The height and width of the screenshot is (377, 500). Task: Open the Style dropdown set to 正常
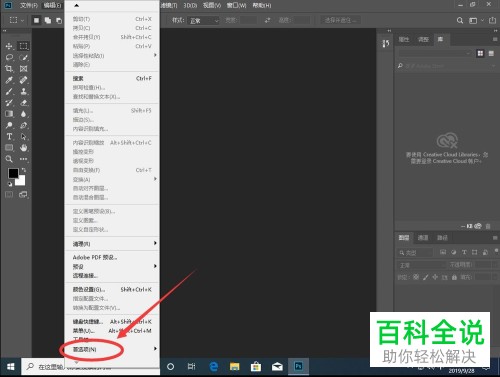(203, 21)
